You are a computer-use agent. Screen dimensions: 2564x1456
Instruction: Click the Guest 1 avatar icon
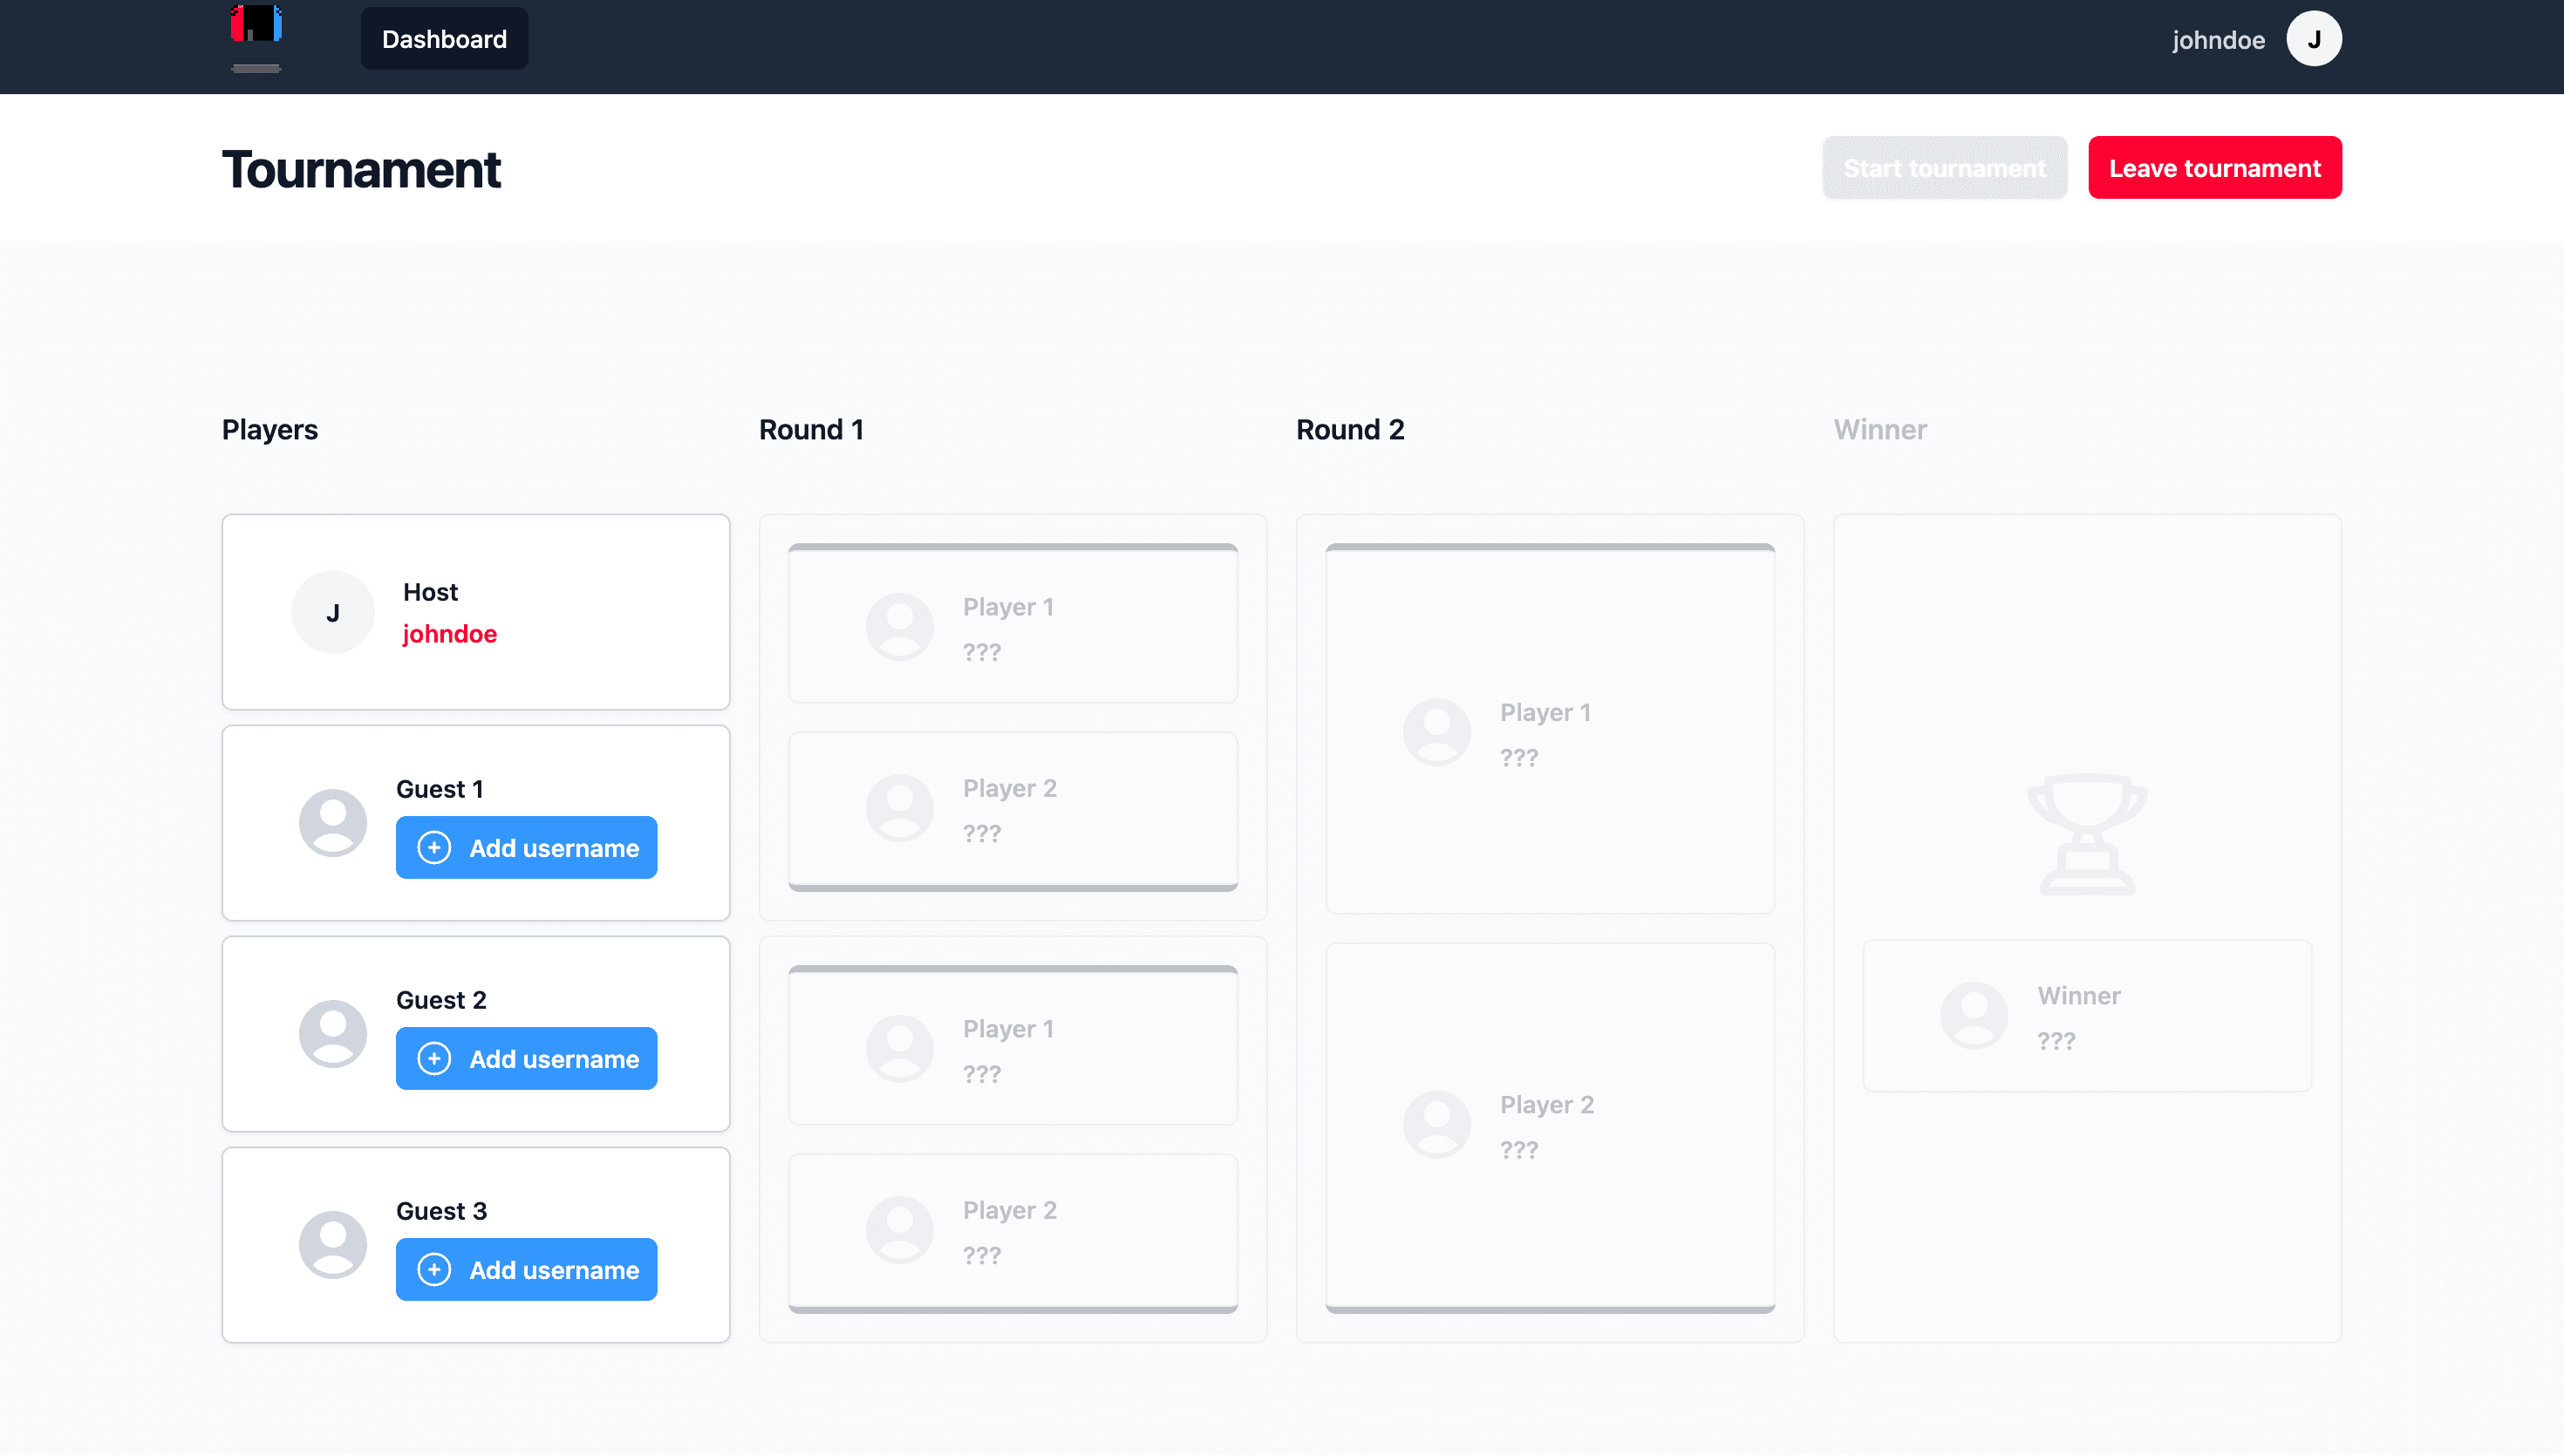click(333, 823)
